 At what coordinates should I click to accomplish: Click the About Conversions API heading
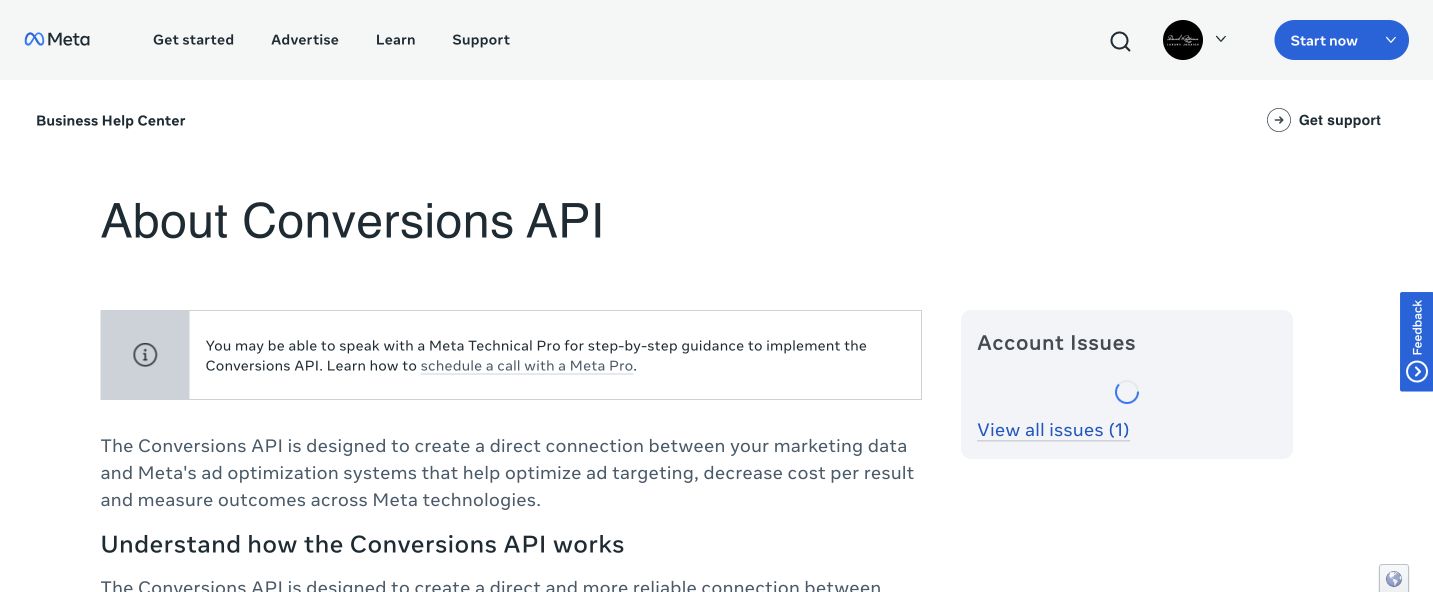pos(352,221)
